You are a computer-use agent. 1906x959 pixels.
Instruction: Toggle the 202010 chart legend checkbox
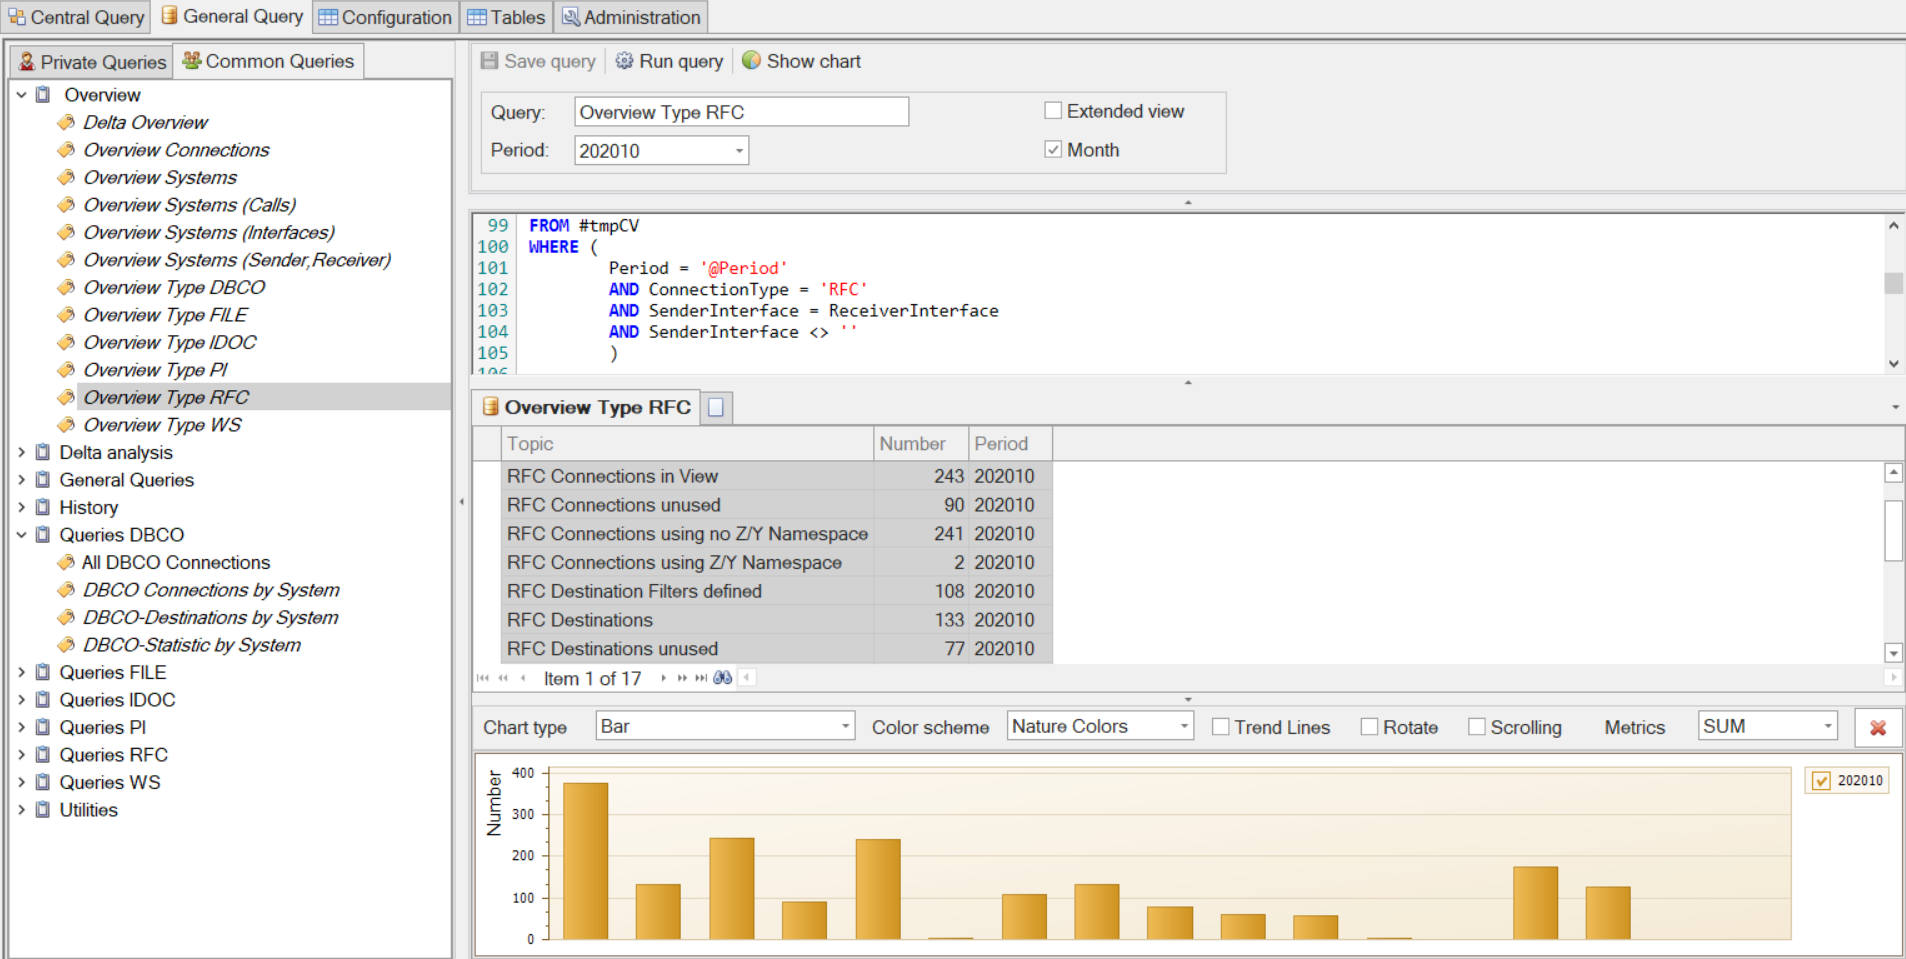click(1822, 781)
